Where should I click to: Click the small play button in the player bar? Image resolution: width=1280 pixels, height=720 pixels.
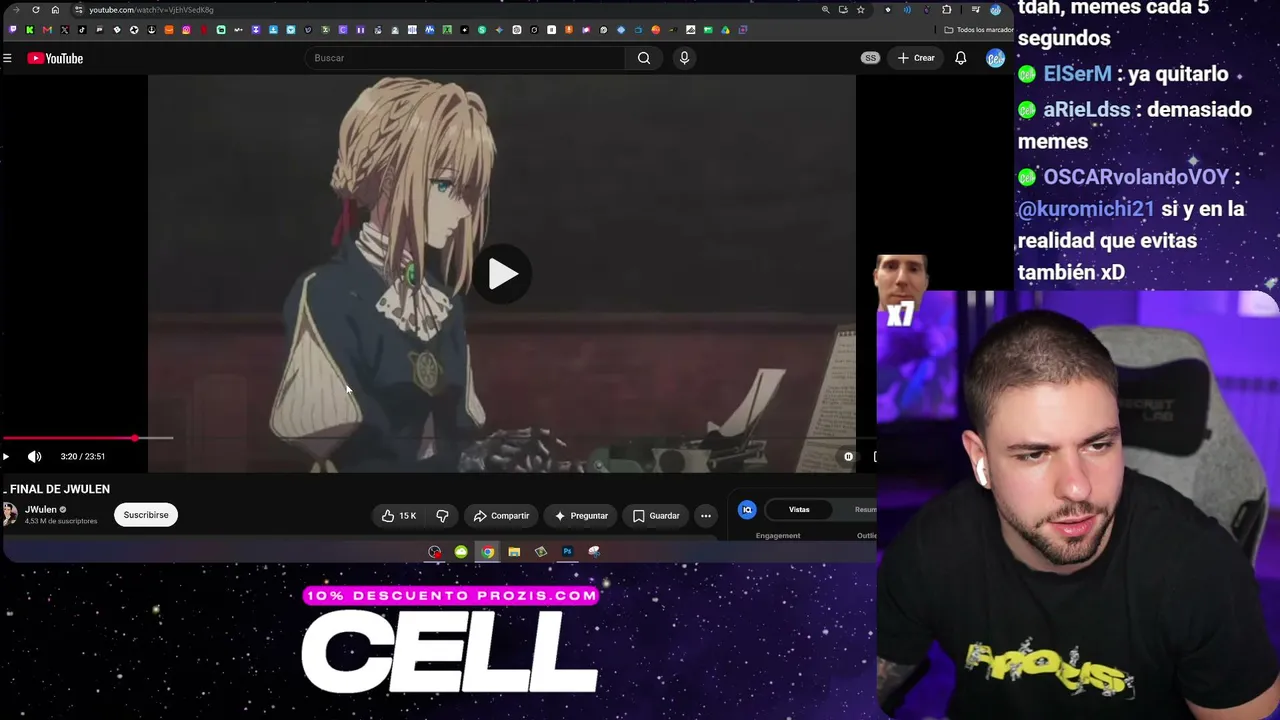tap(6, 457)
